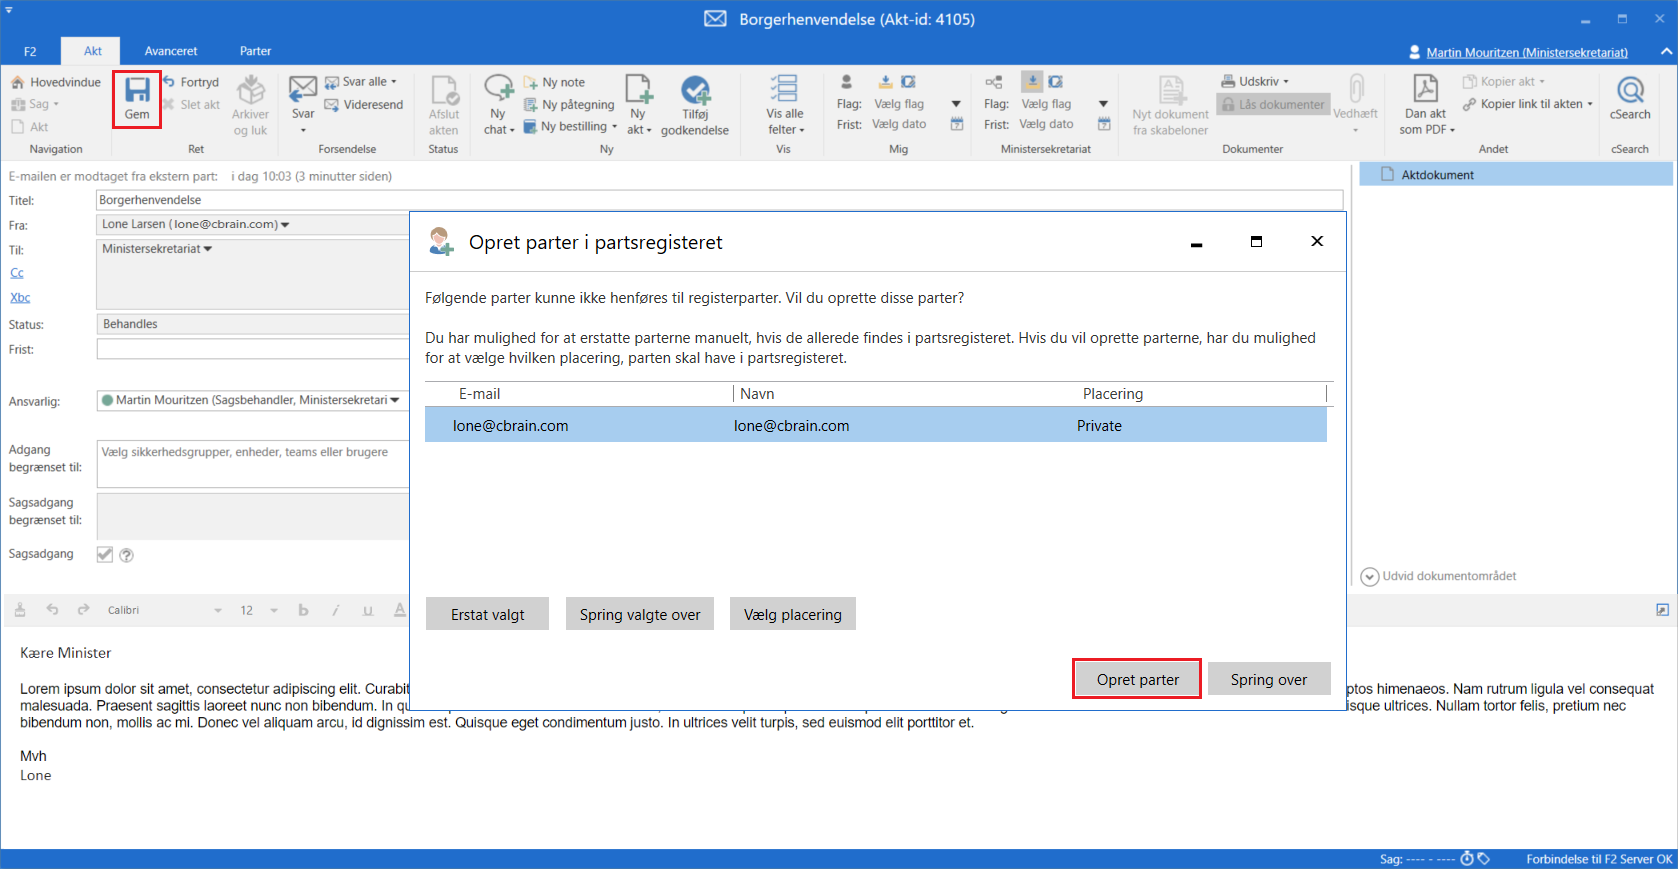Viewport: 1678px width, 869px height.
Task: Sort by E-mail column header
Action: point(479,394)
